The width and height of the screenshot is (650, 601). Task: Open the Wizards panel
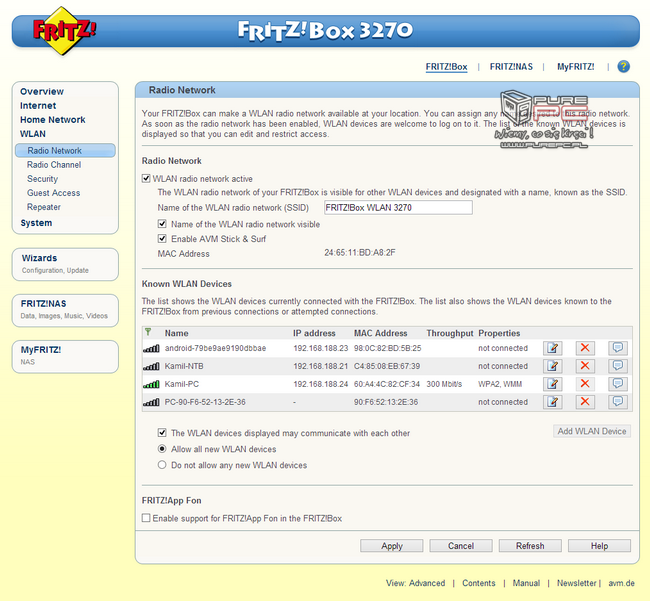point(65,264)
